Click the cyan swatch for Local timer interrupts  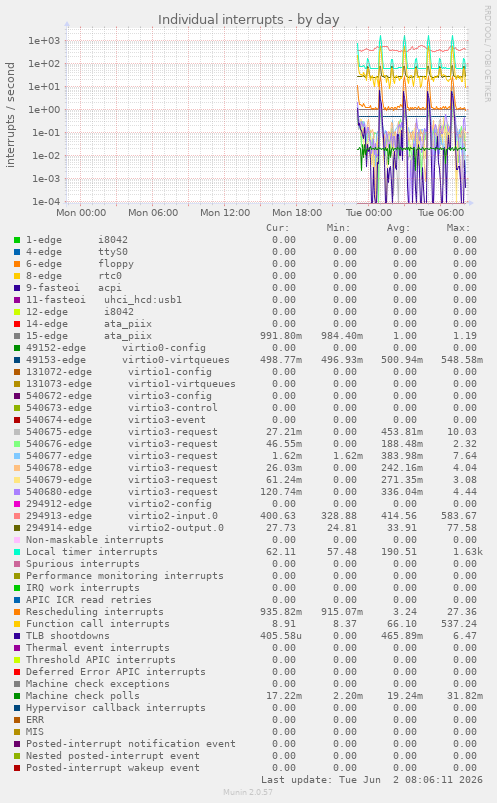(x=17, y=552)
